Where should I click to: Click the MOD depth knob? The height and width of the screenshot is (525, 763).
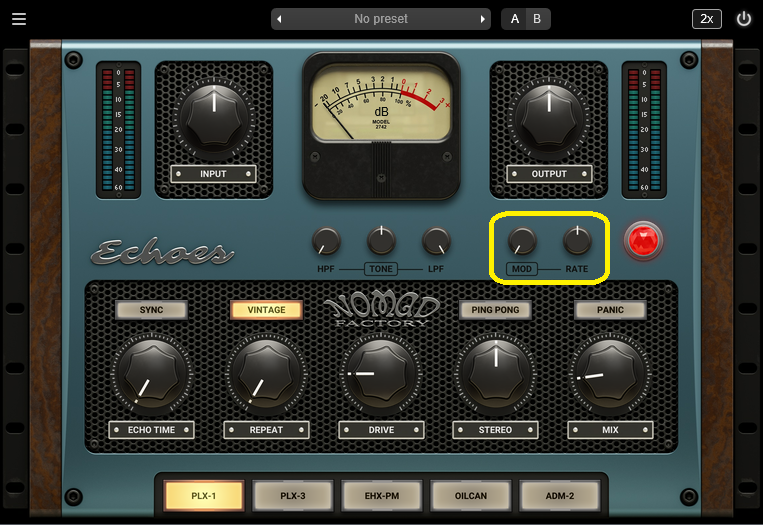(522, 241)
